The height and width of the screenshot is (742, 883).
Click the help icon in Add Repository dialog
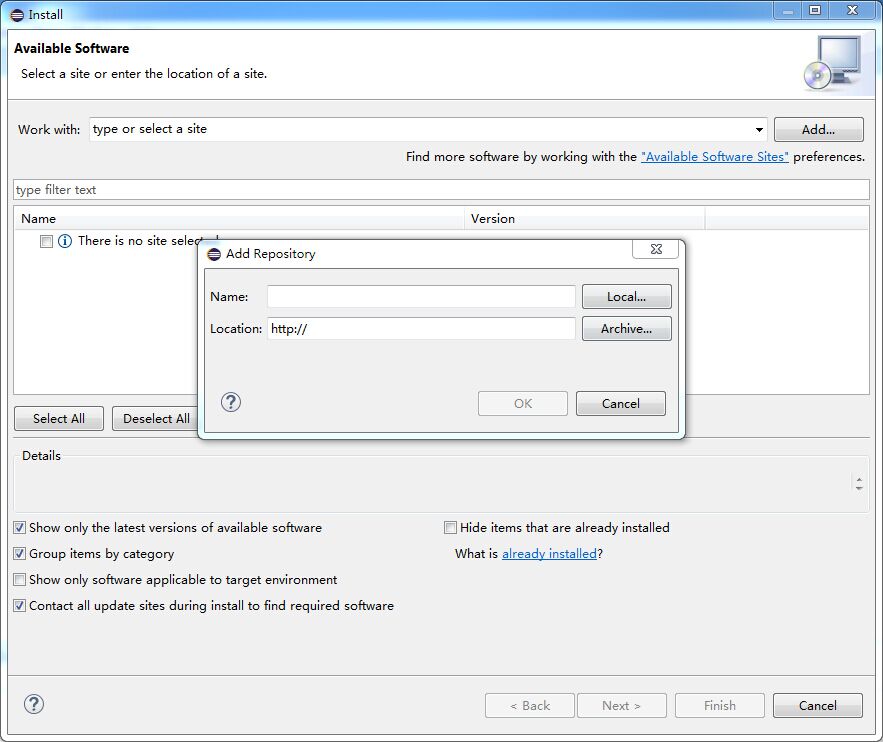click(231, 402)
